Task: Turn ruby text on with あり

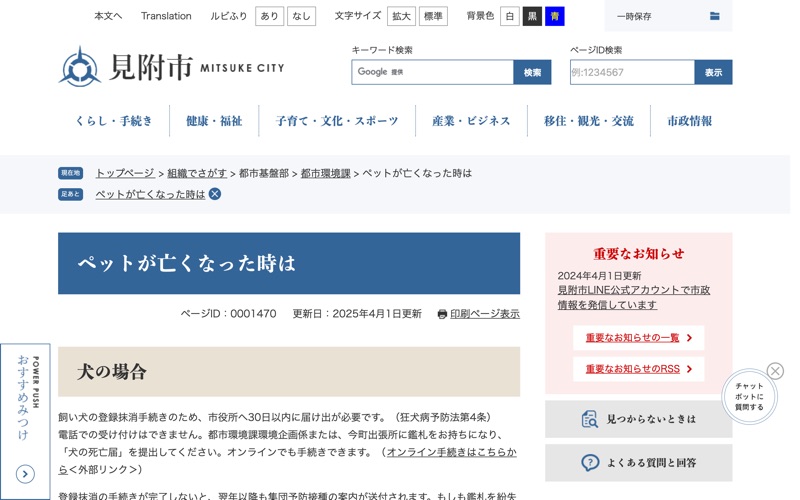Action: click(269, 16)
